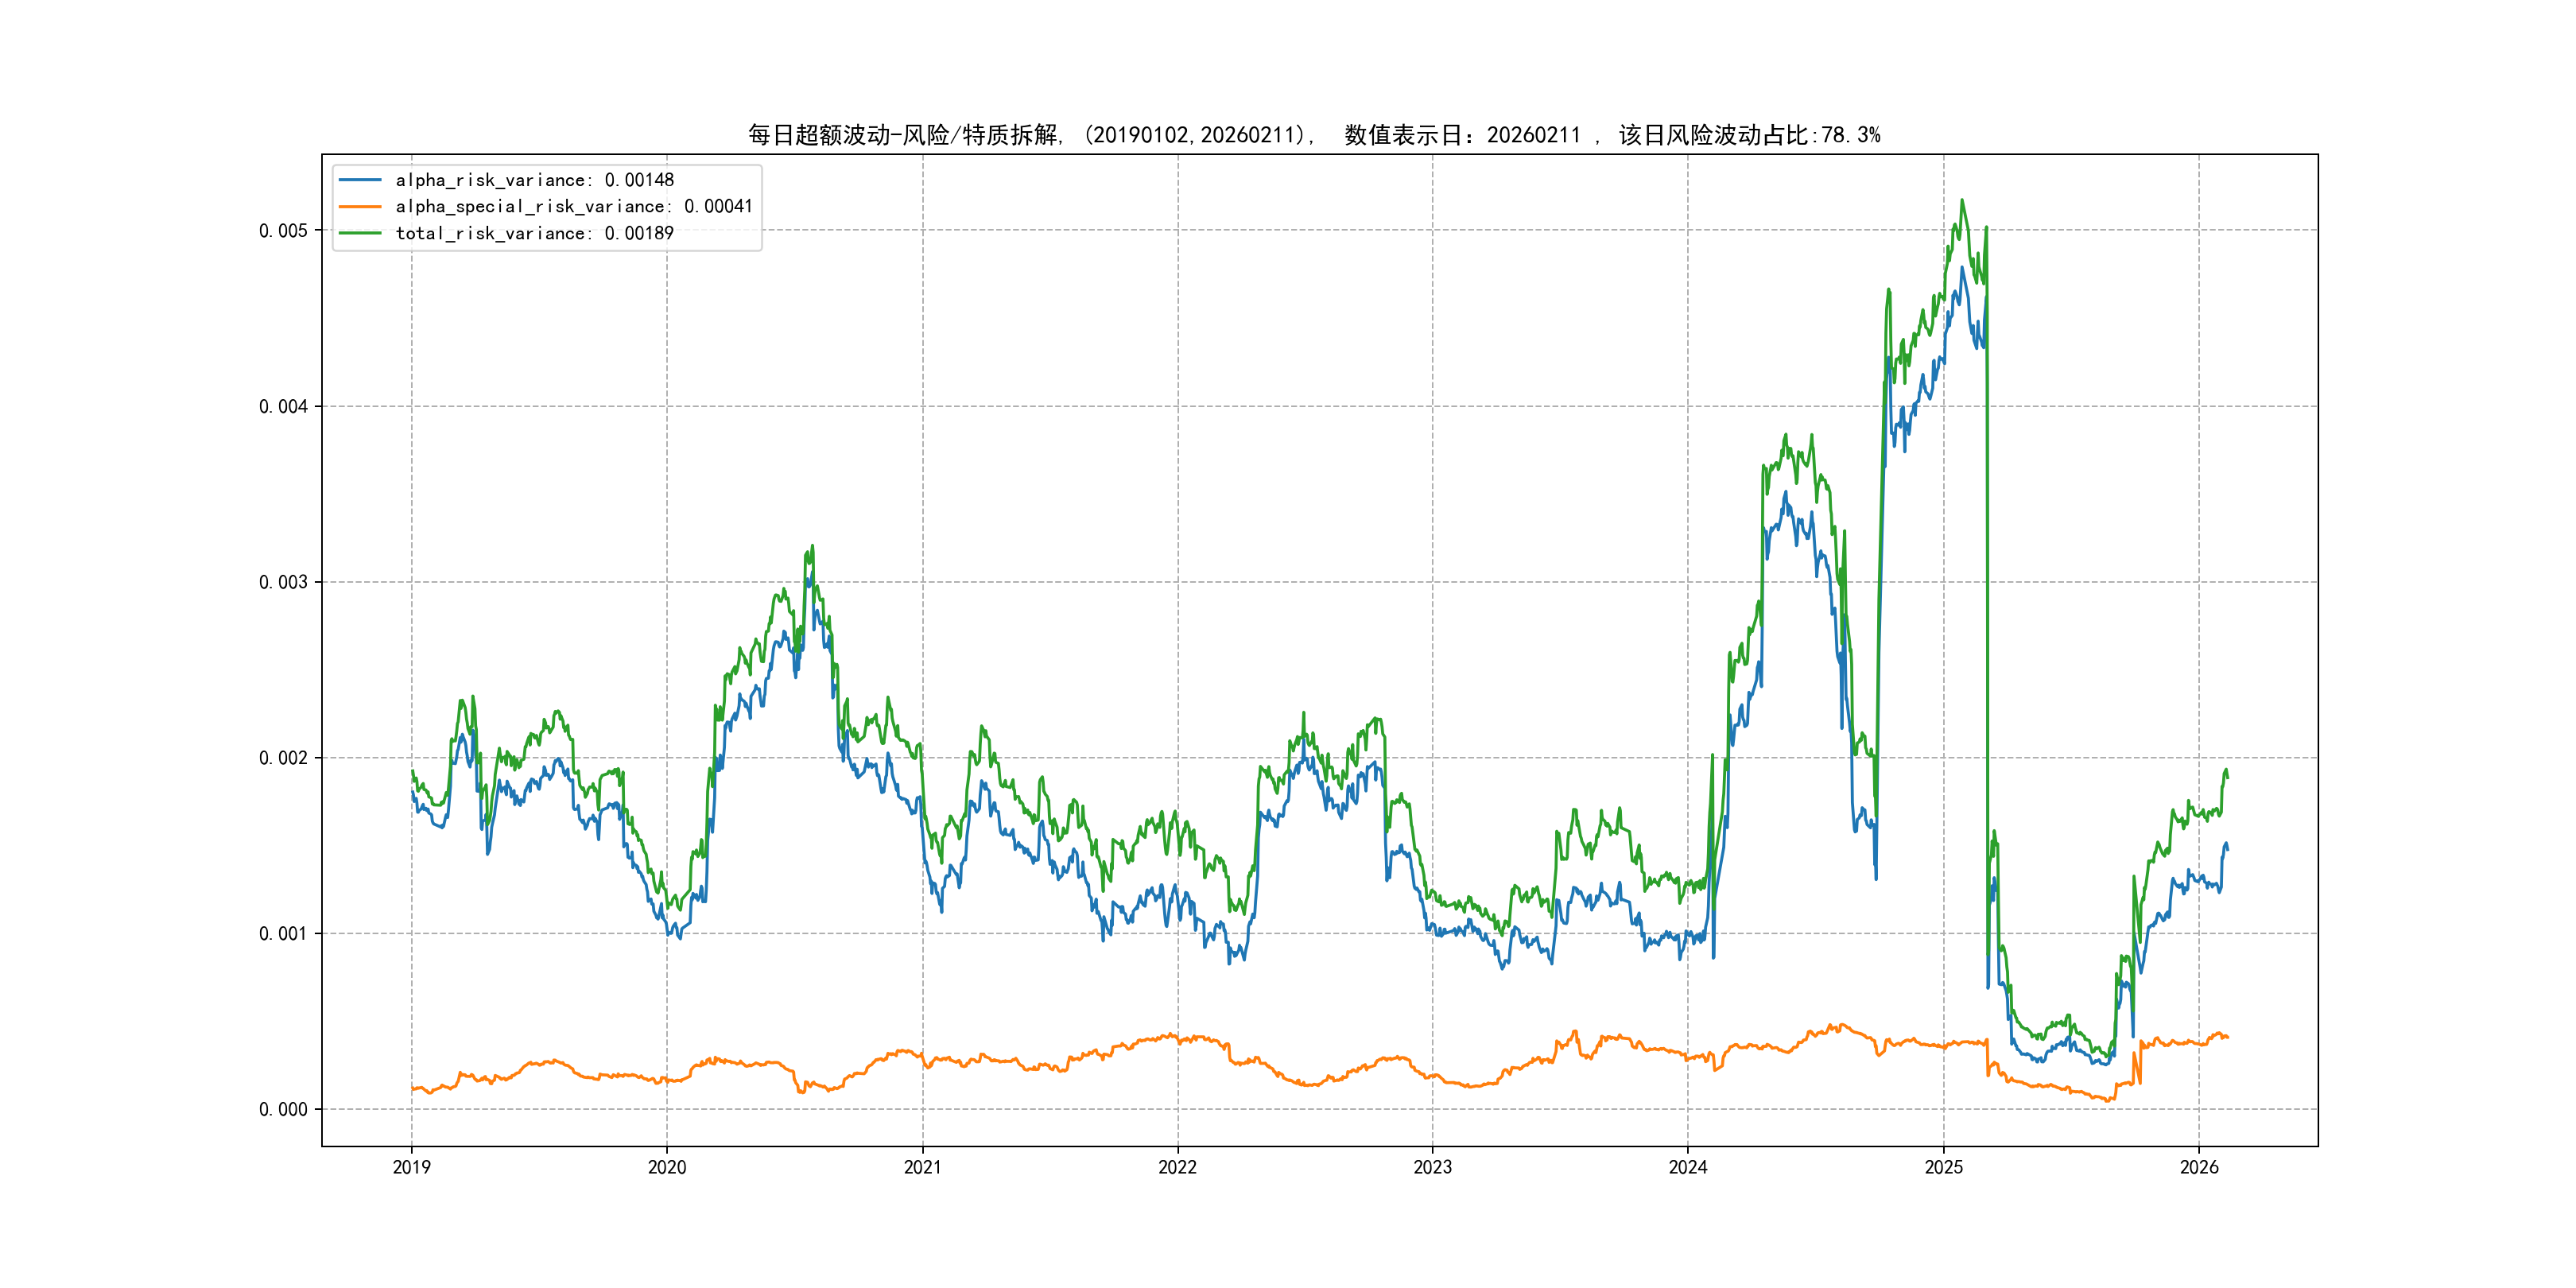Image resolution: width=2576 pixels, height=1288 pixels.
Task: Click the 0.003 y-axis tick label
Action: tap(283, 582)
